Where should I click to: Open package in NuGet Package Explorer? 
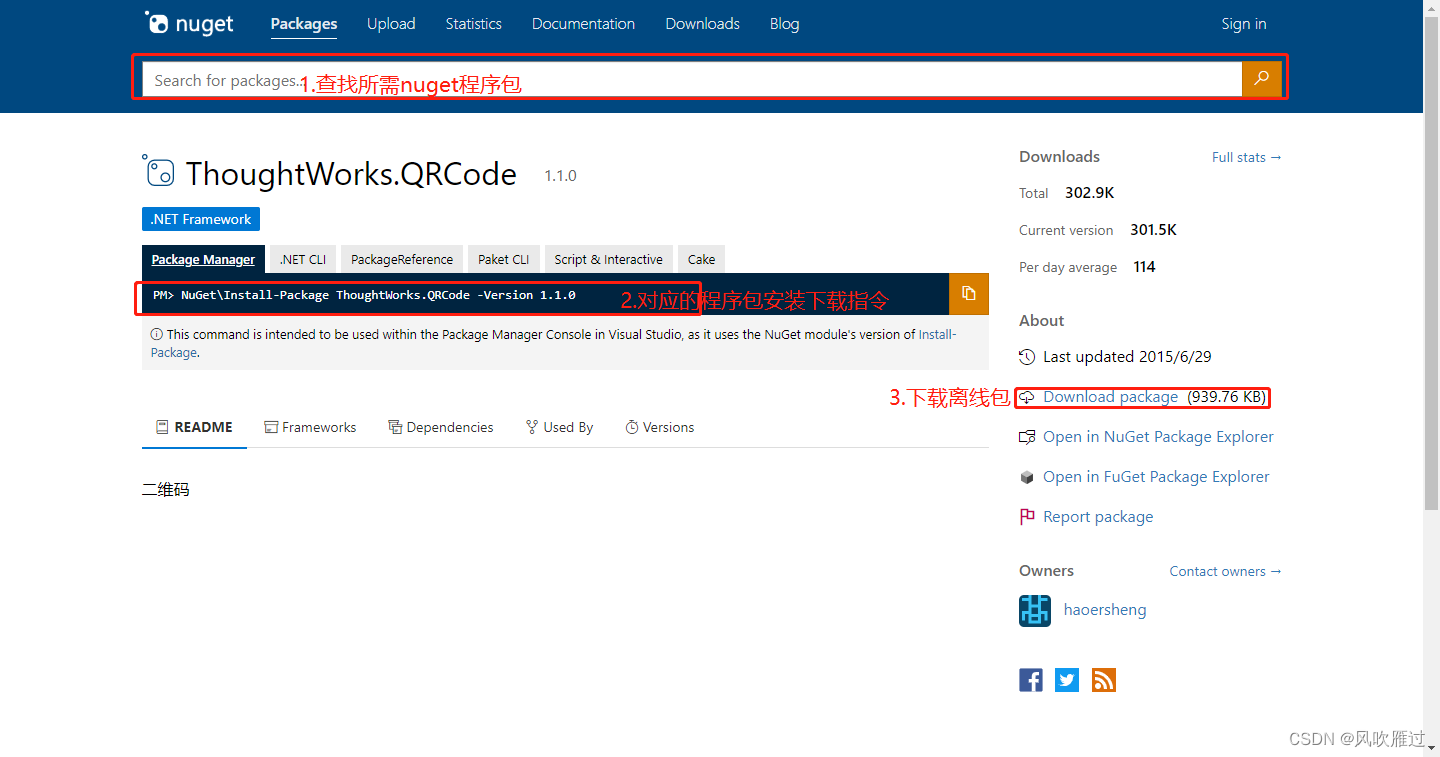(x=1158, y=436)
